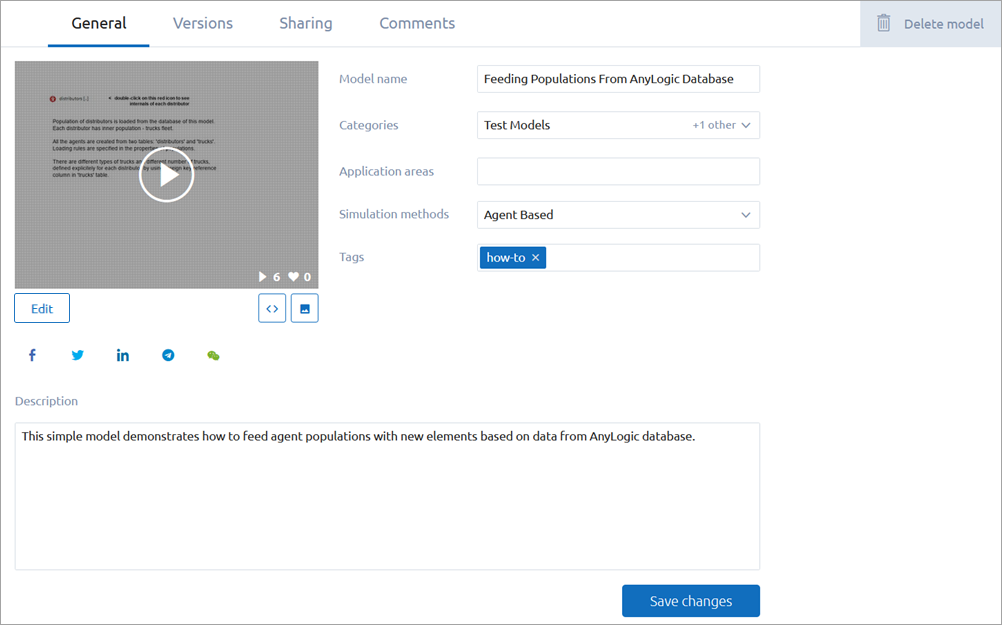1002x625 pixels.
Task: Click the Edit button under the preview
Action: 41,307
